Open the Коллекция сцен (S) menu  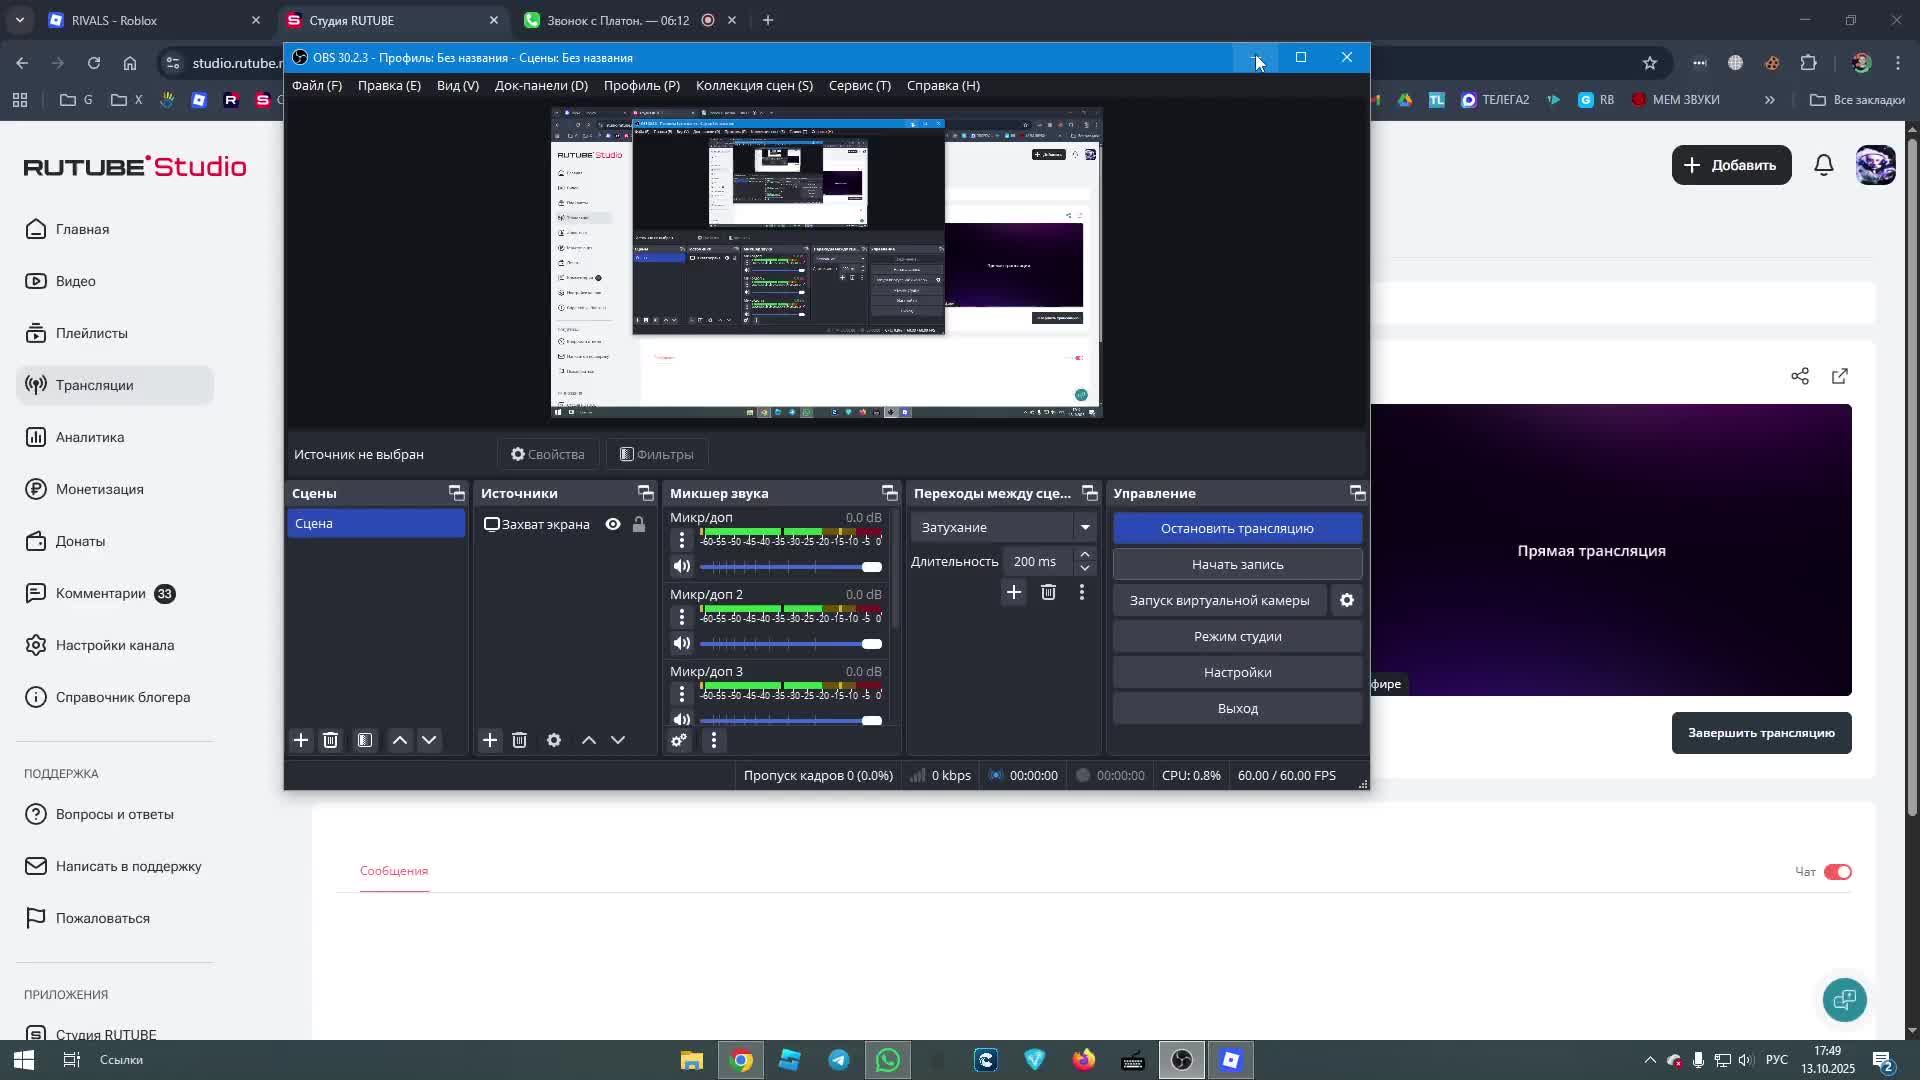[754, 85]
